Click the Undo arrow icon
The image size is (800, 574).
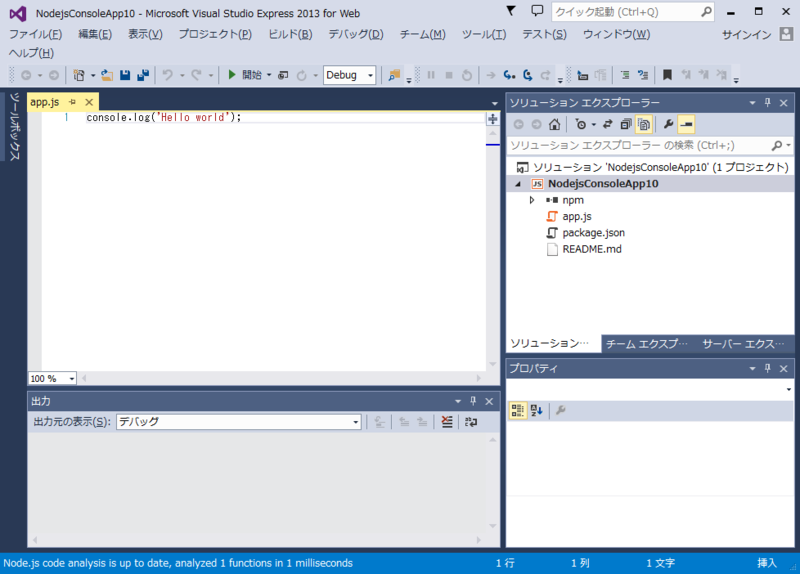point(167,76)
